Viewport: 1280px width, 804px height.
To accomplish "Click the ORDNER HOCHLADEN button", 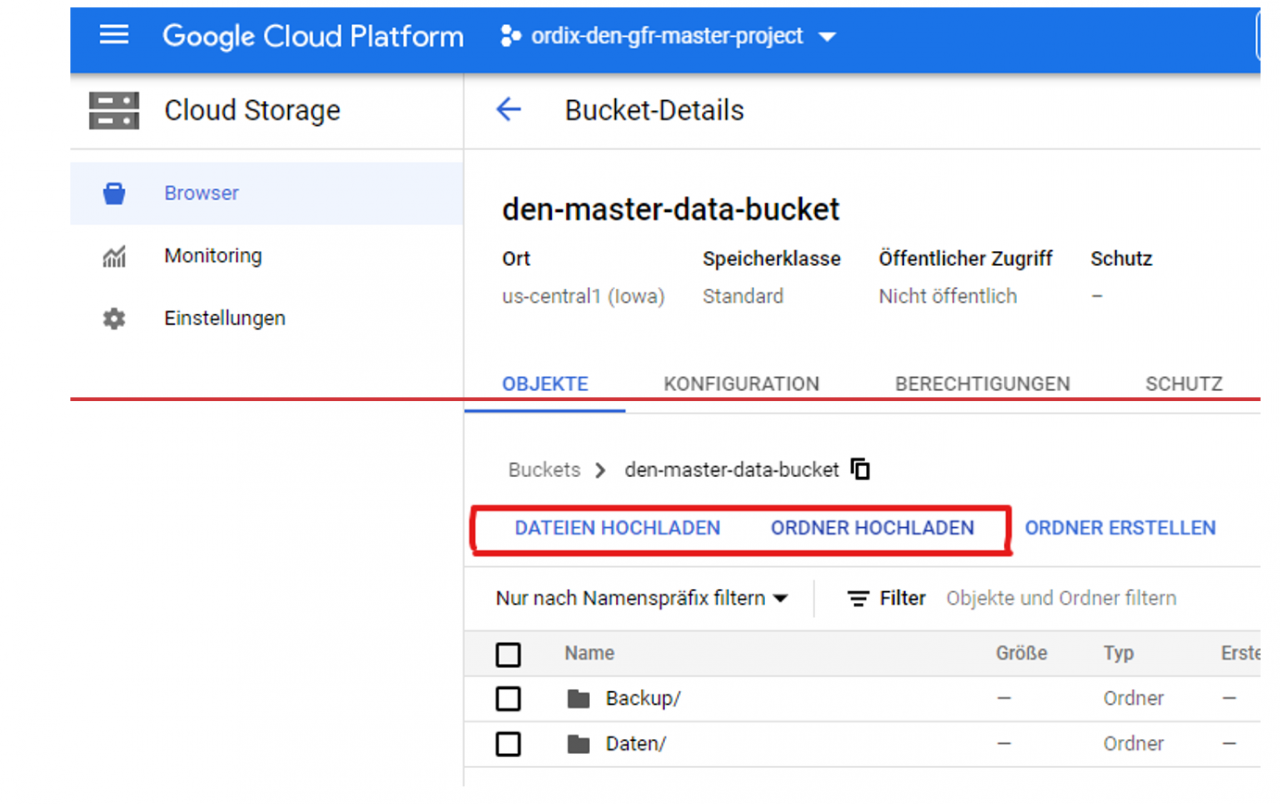I will pyautogui.click(x=872, y=528).
